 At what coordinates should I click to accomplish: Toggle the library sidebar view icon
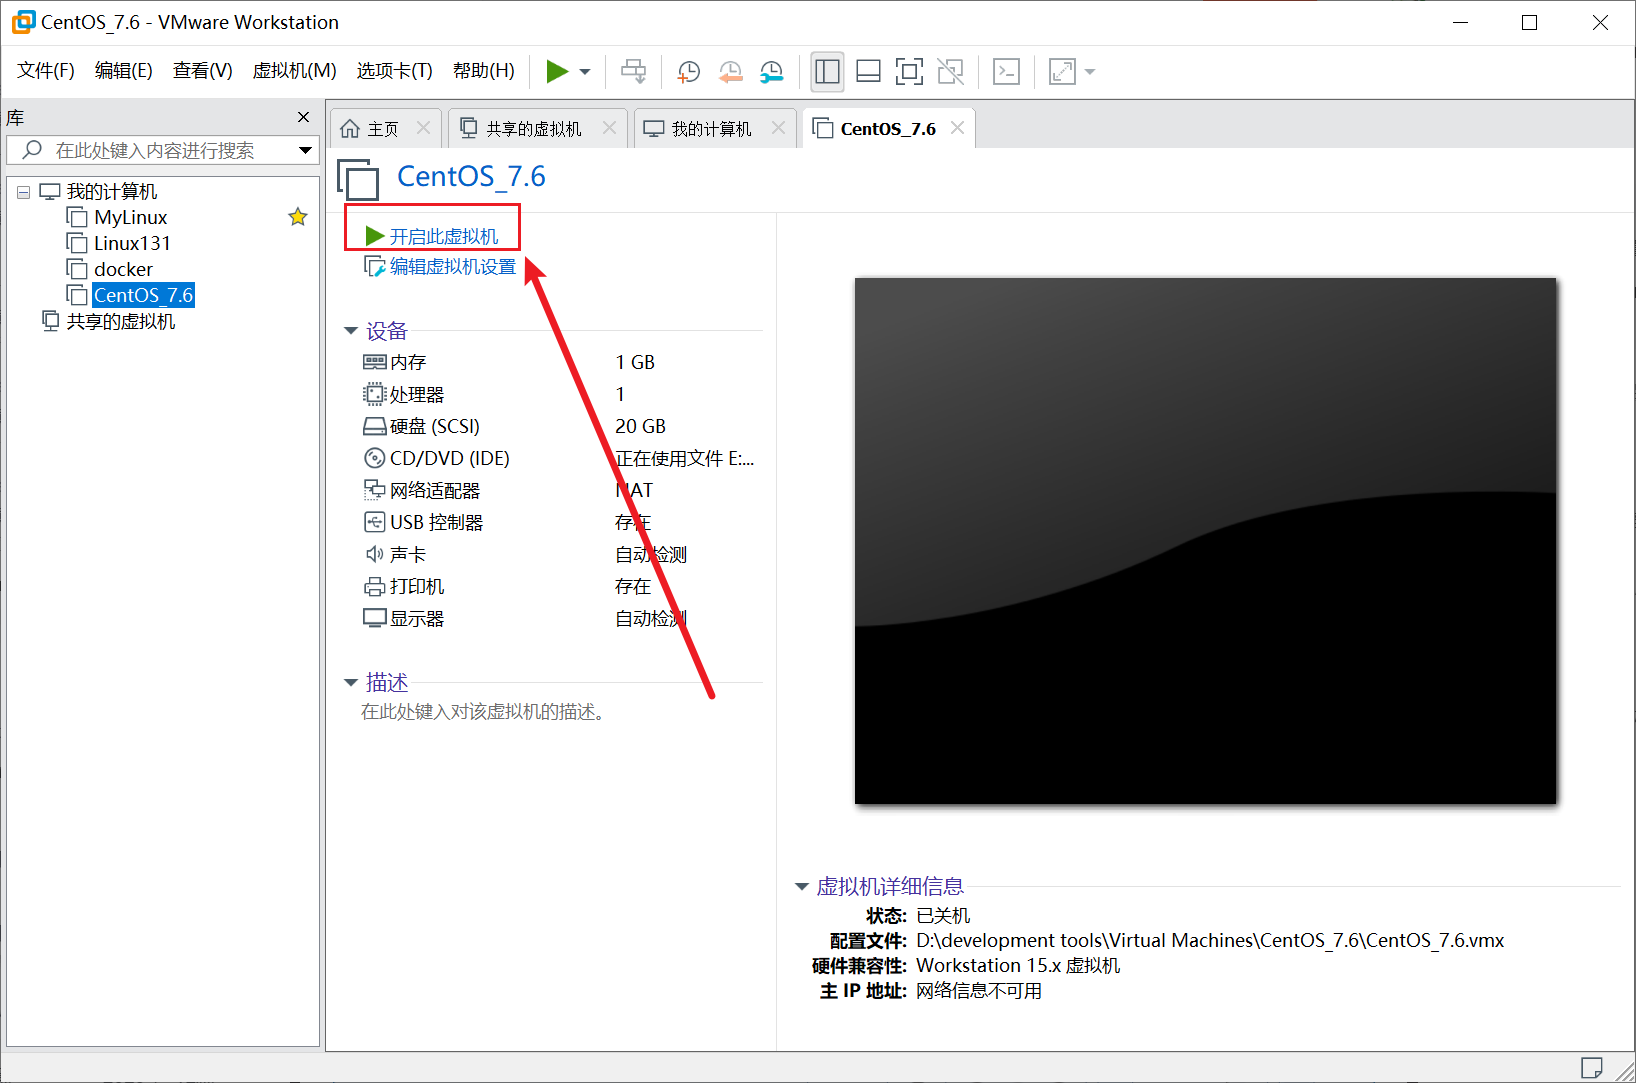pos(827,71)
